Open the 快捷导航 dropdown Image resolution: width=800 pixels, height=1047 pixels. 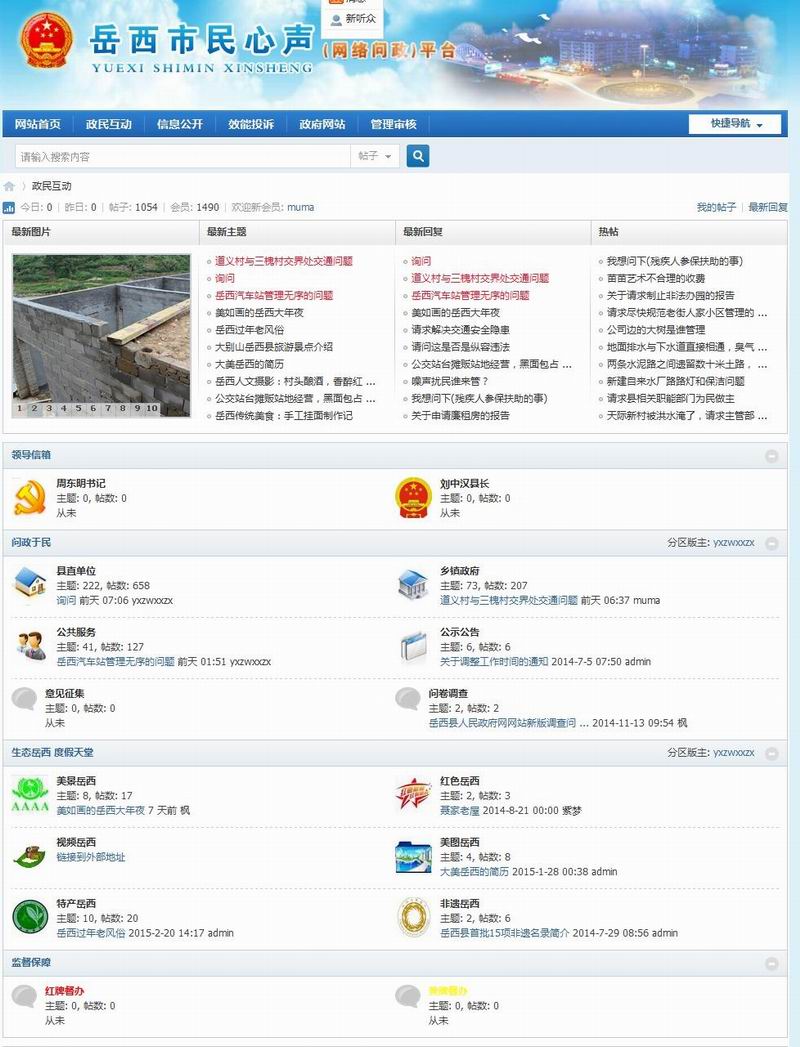(x=734, y=124)
